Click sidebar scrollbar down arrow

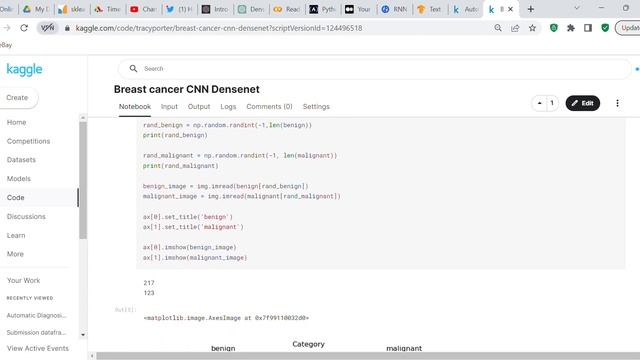(83, 335)
